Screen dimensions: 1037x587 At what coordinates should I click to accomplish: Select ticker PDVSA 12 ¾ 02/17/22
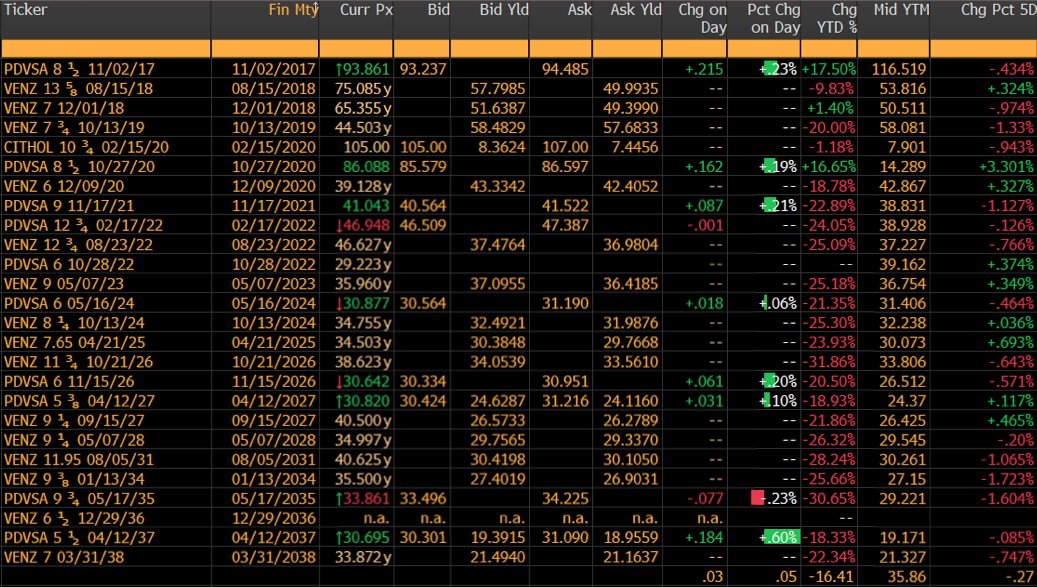click(x=83, y=225)
